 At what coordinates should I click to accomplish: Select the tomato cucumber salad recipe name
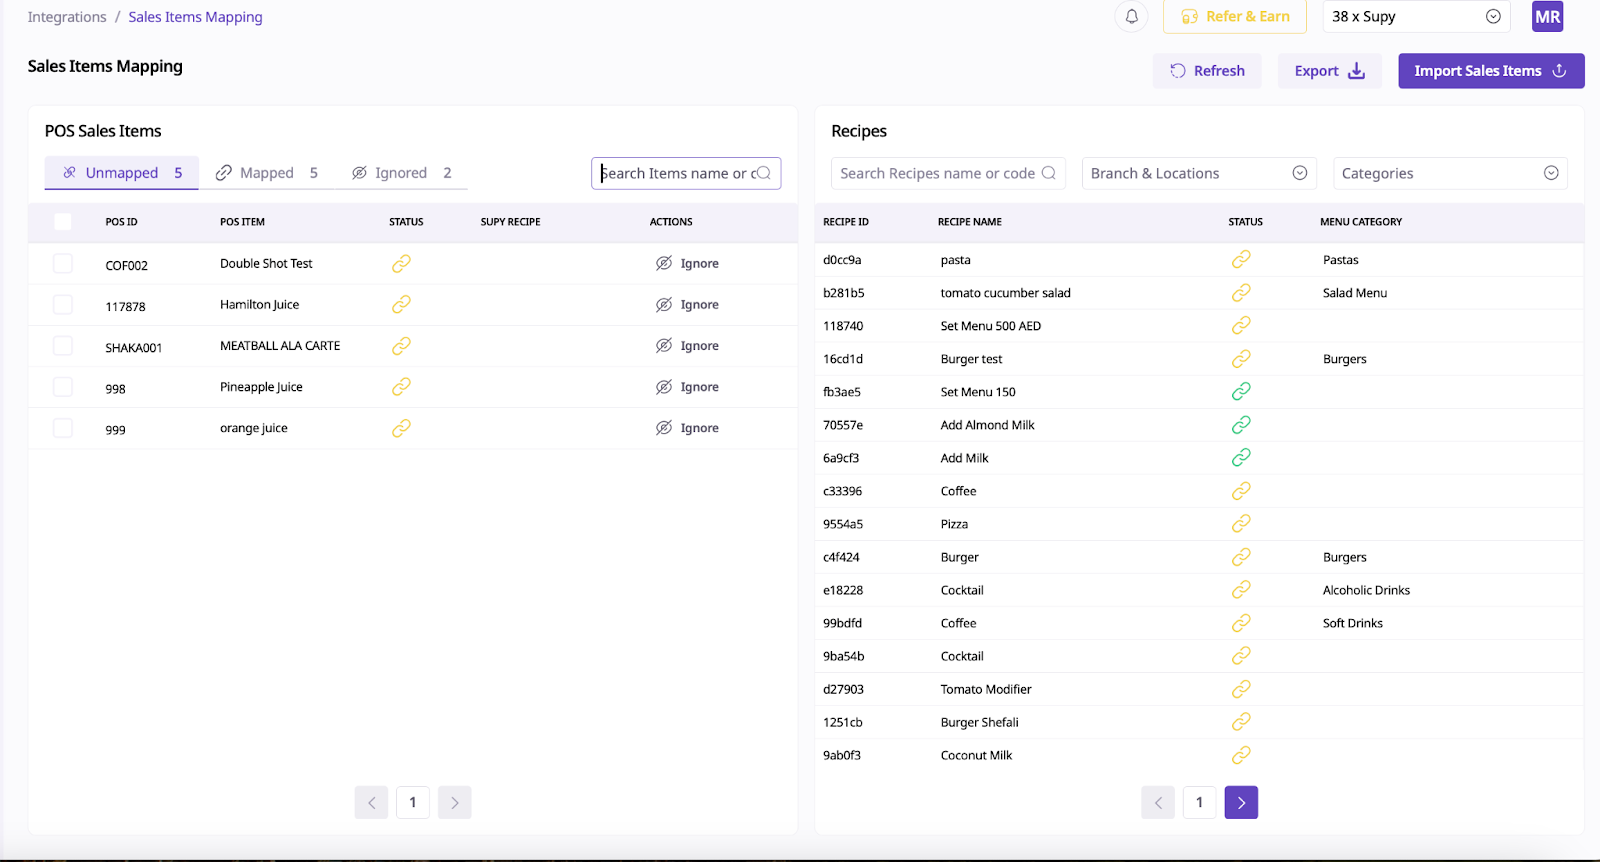pos(1005,293)
